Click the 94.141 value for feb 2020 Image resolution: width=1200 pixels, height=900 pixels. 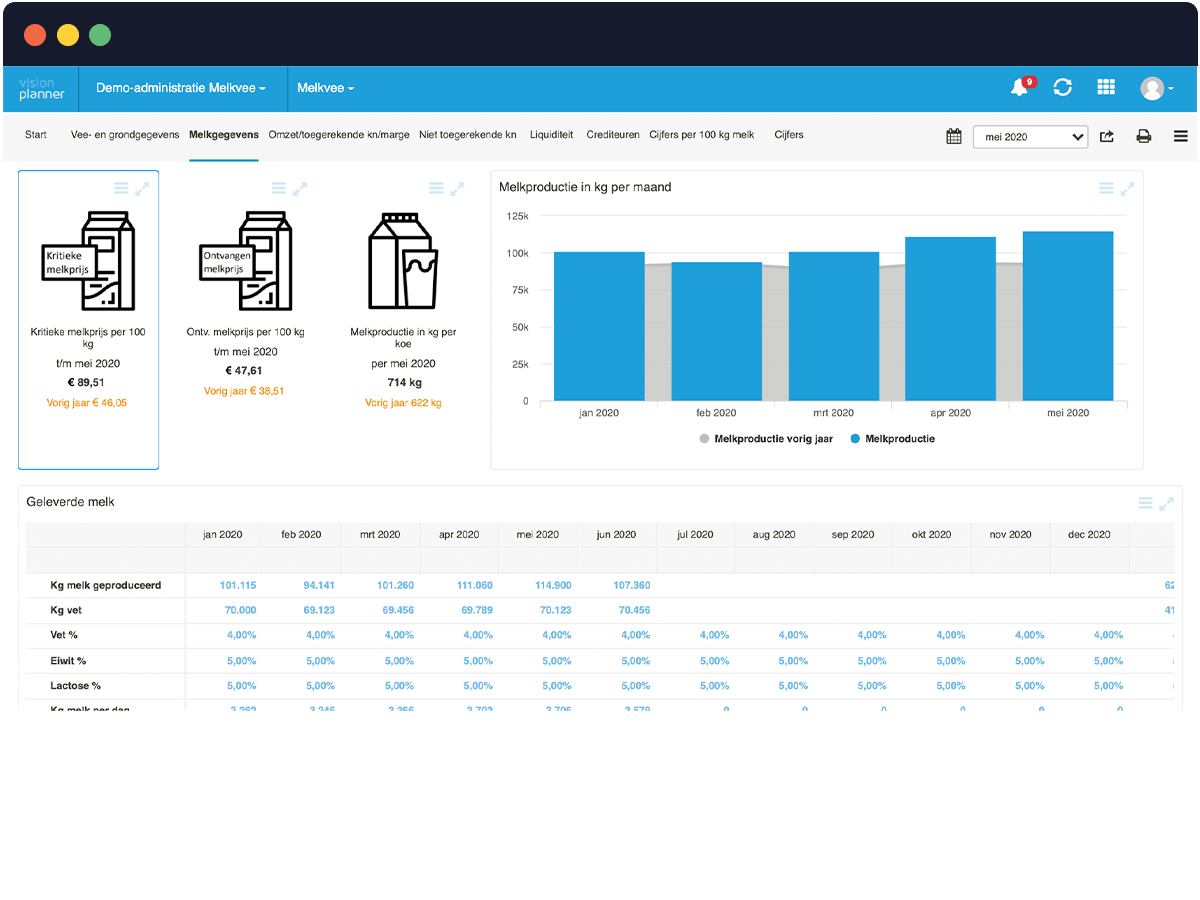[319, 585]
